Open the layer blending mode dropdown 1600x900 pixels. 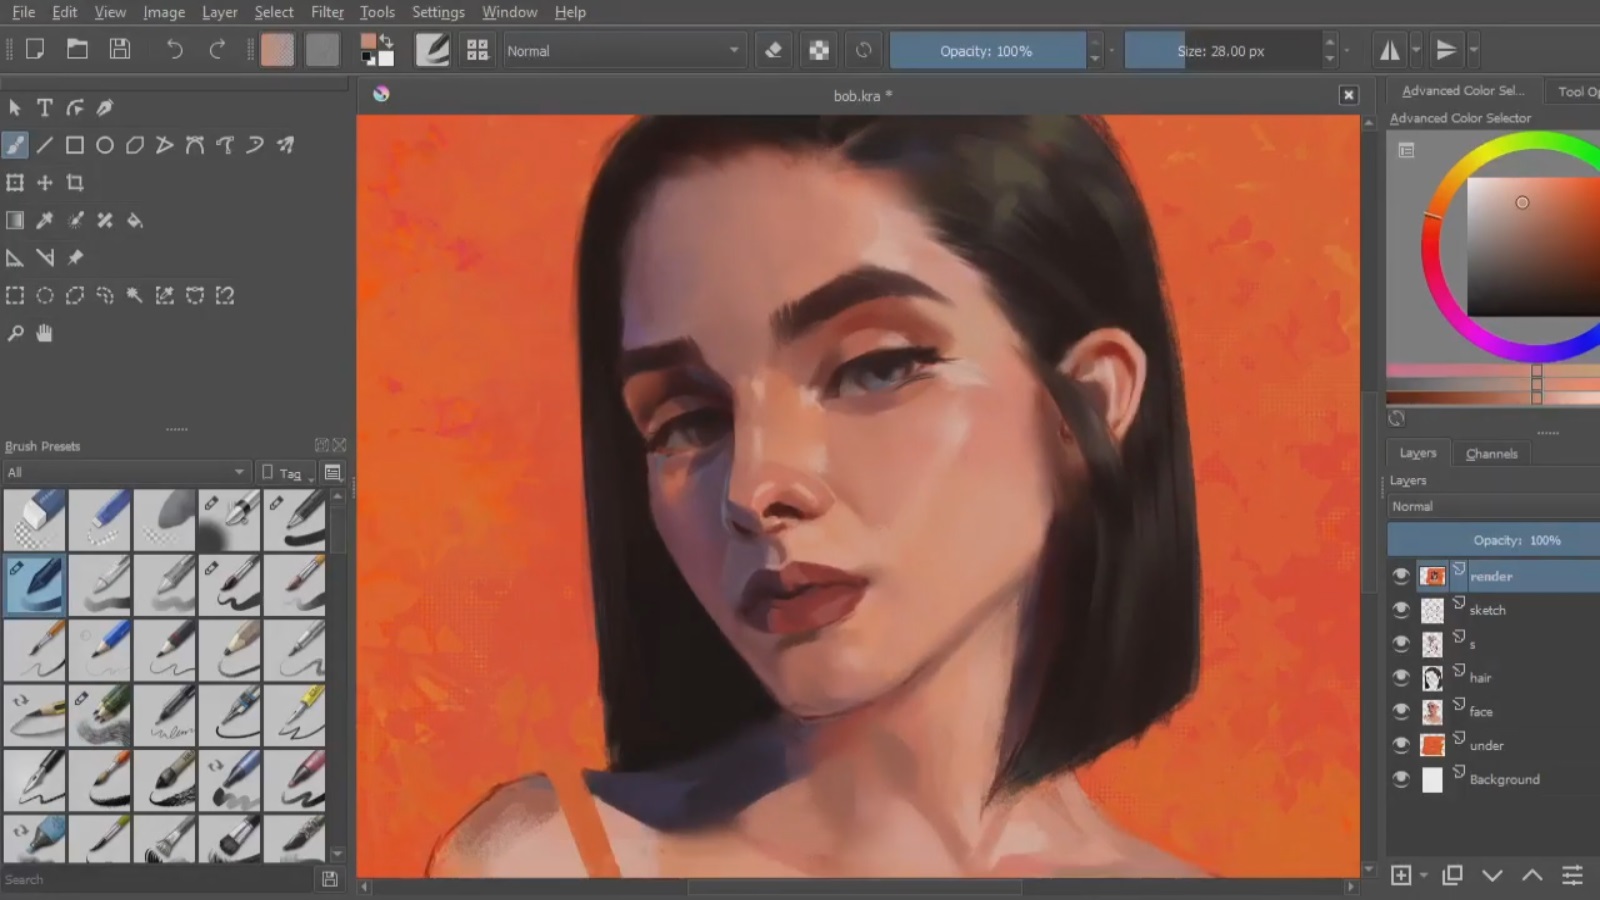(1494, 506)
